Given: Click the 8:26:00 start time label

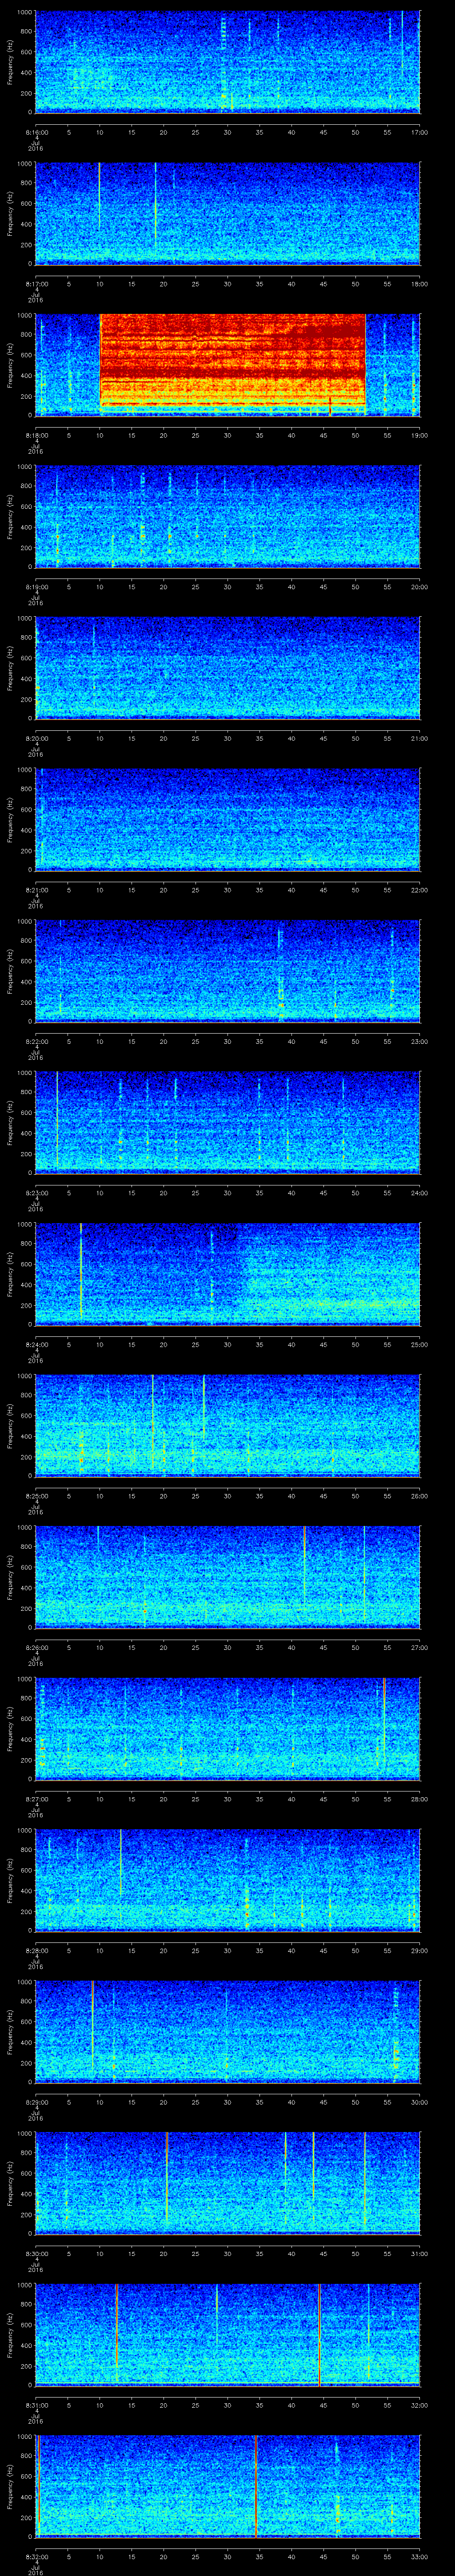Looking at the screenshot, I should click(x=37, y=1648).
